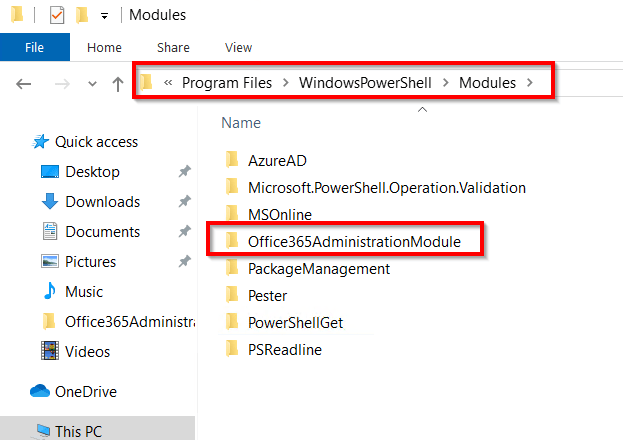623x440 pixels.
Task: Open the Quick Access Toolbar customize dropdown
Action: coord(104,16)
